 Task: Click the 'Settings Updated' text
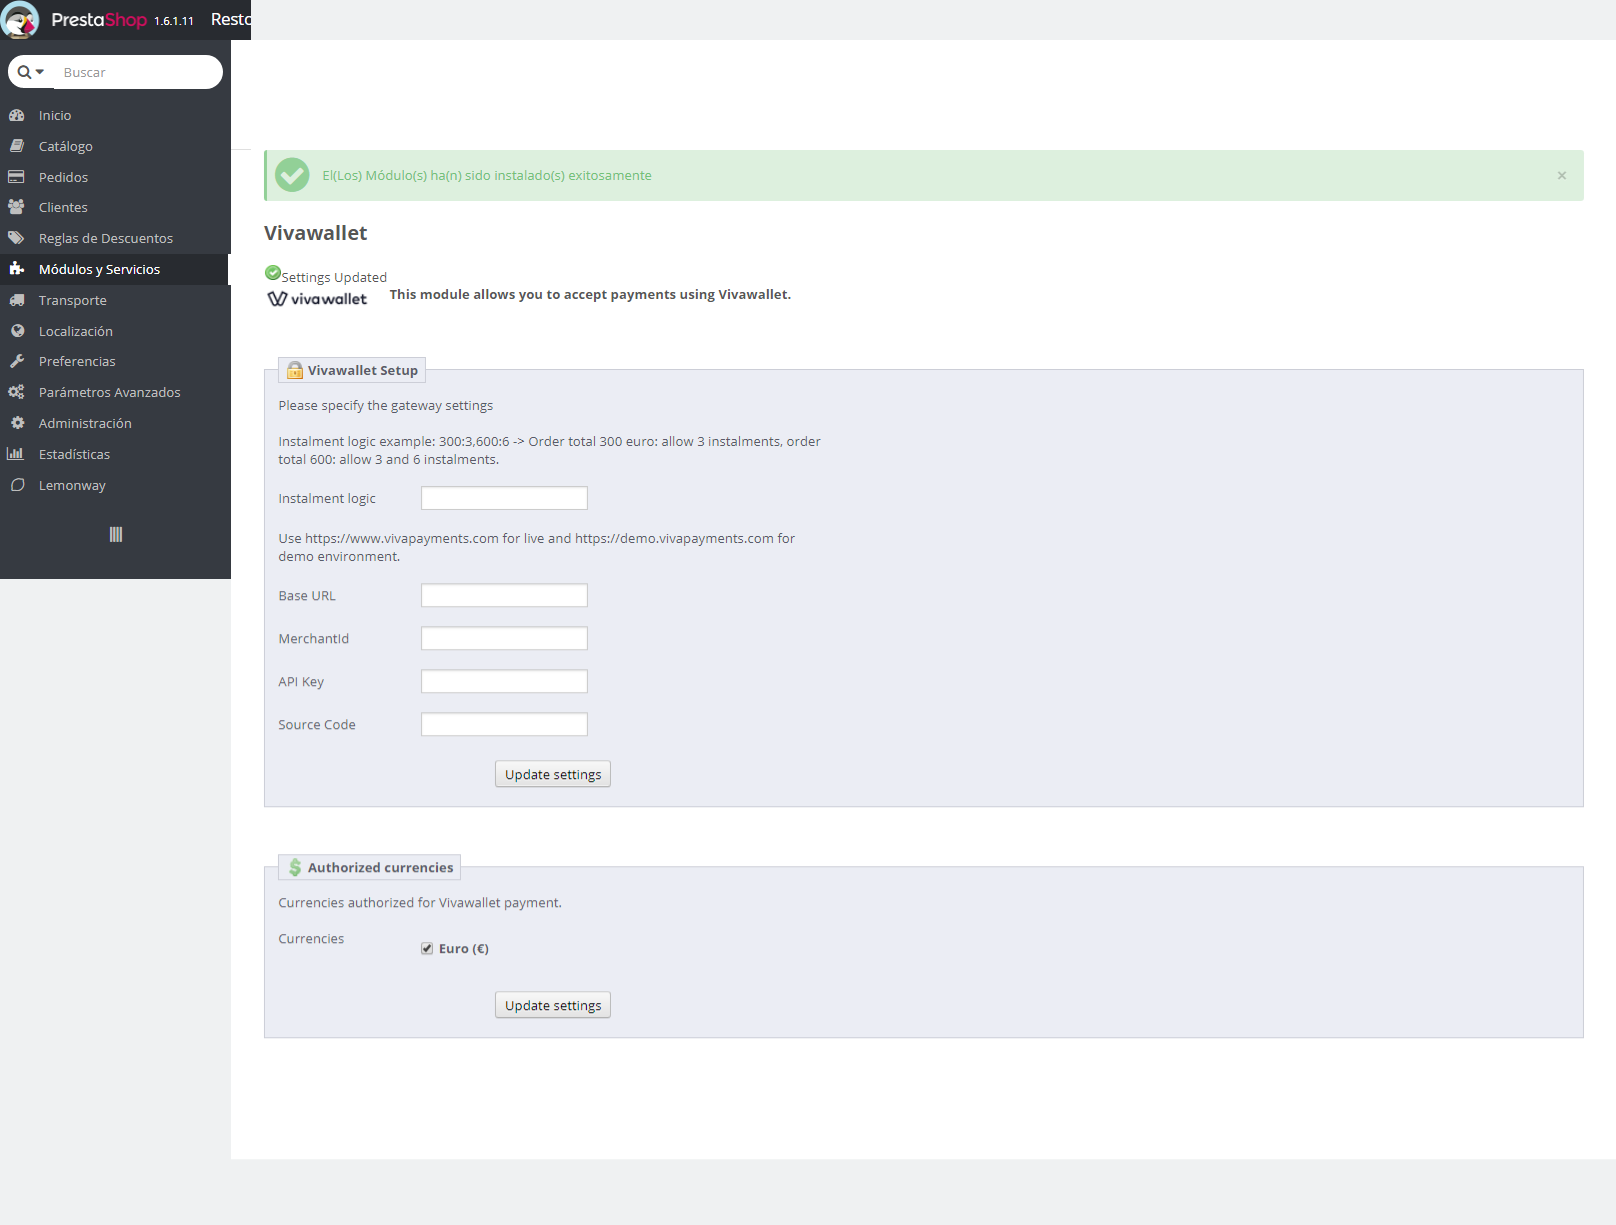[x=334, y=277]
